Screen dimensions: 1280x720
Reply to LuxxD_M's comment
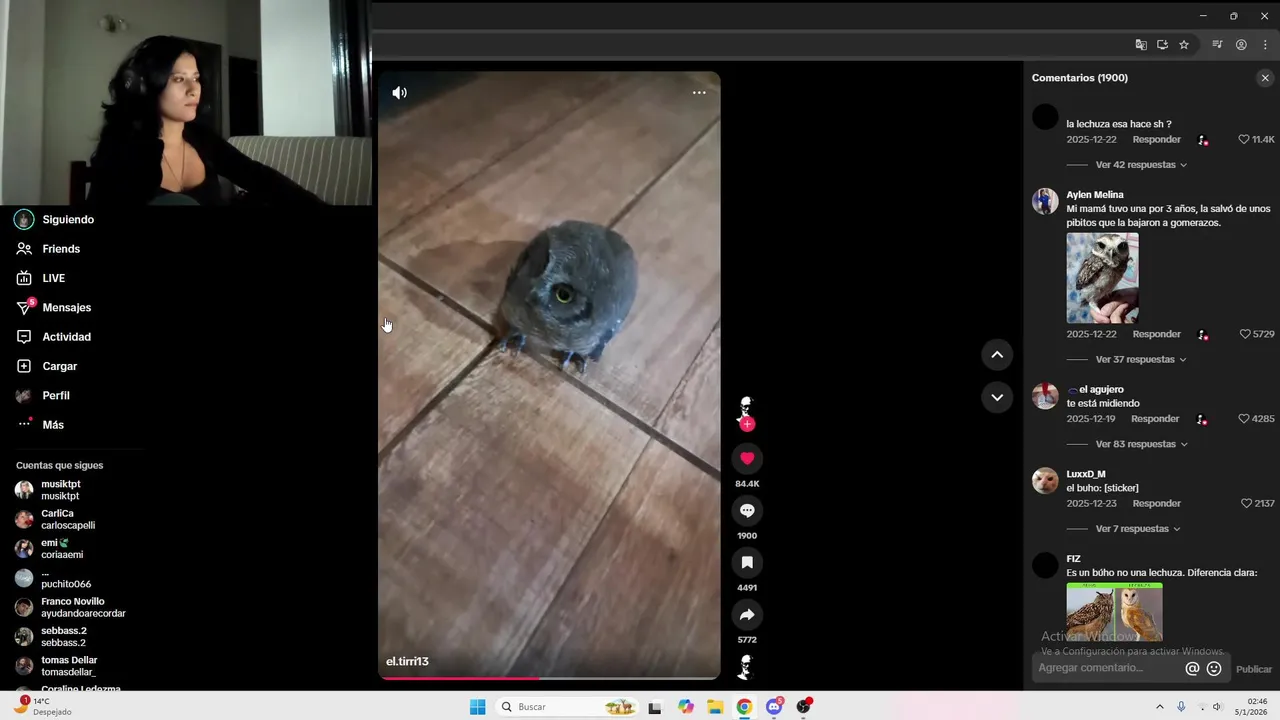[x=1156, y=504]
